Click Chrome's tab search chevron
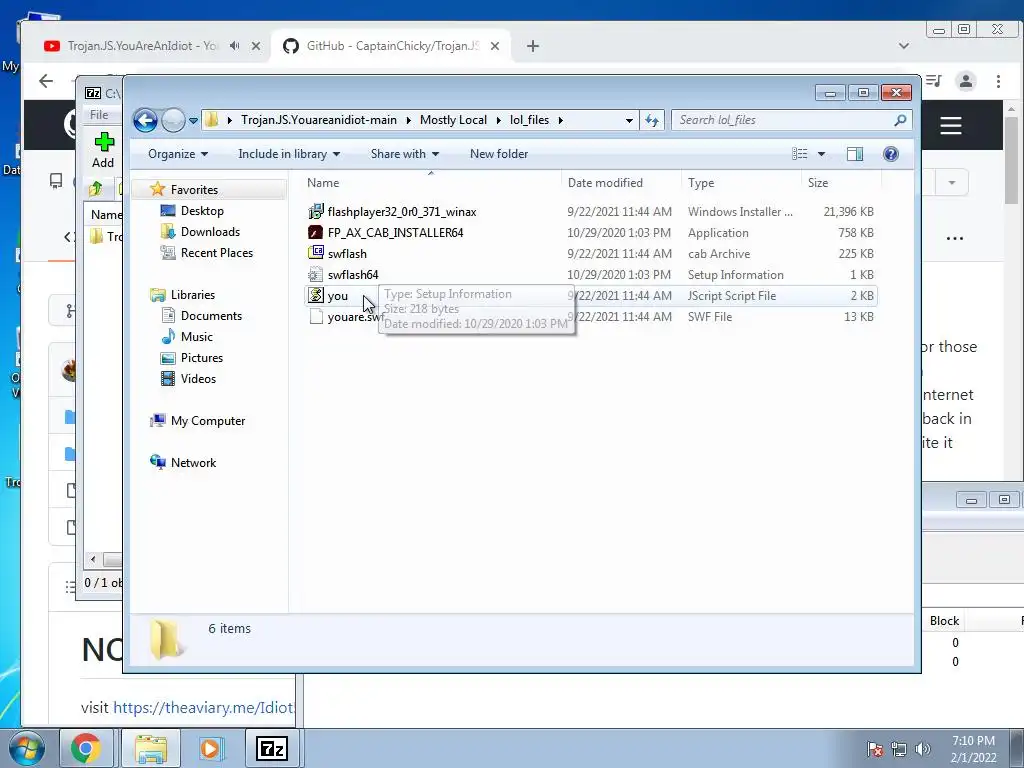 (904, 46)
